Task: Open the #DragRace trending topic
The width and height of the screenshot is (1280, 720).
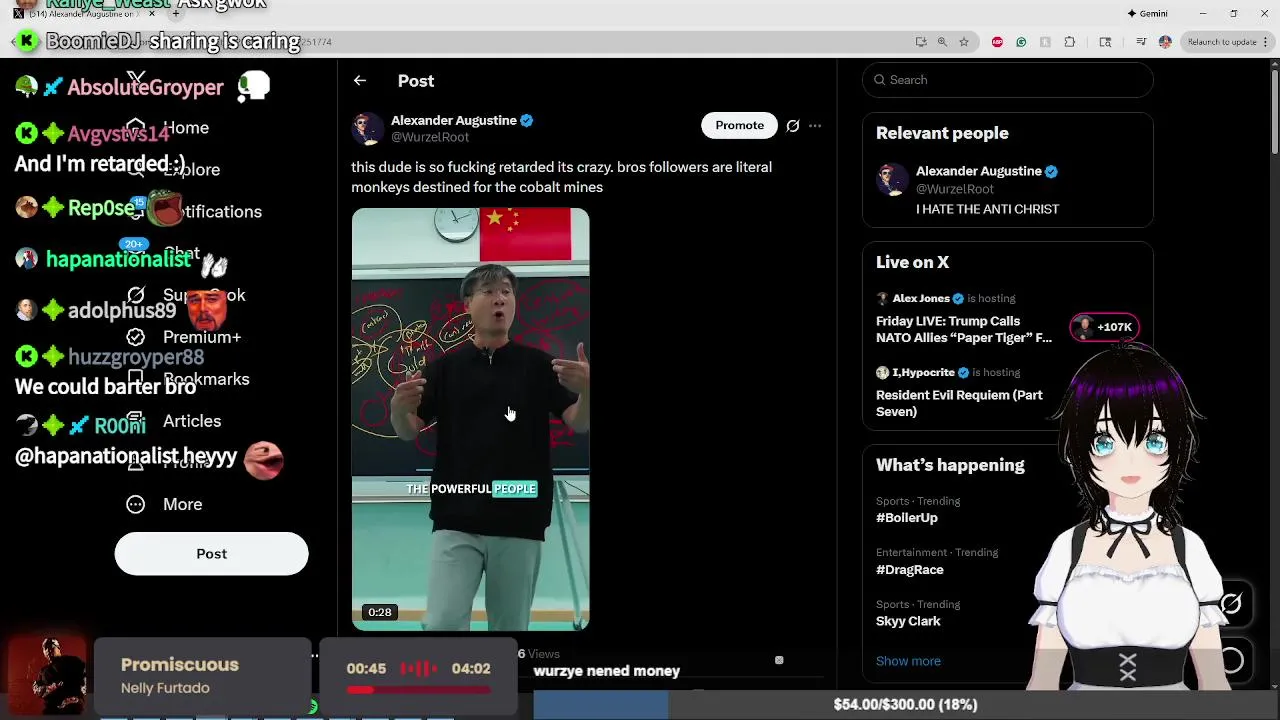Action: tap(910, 569)
